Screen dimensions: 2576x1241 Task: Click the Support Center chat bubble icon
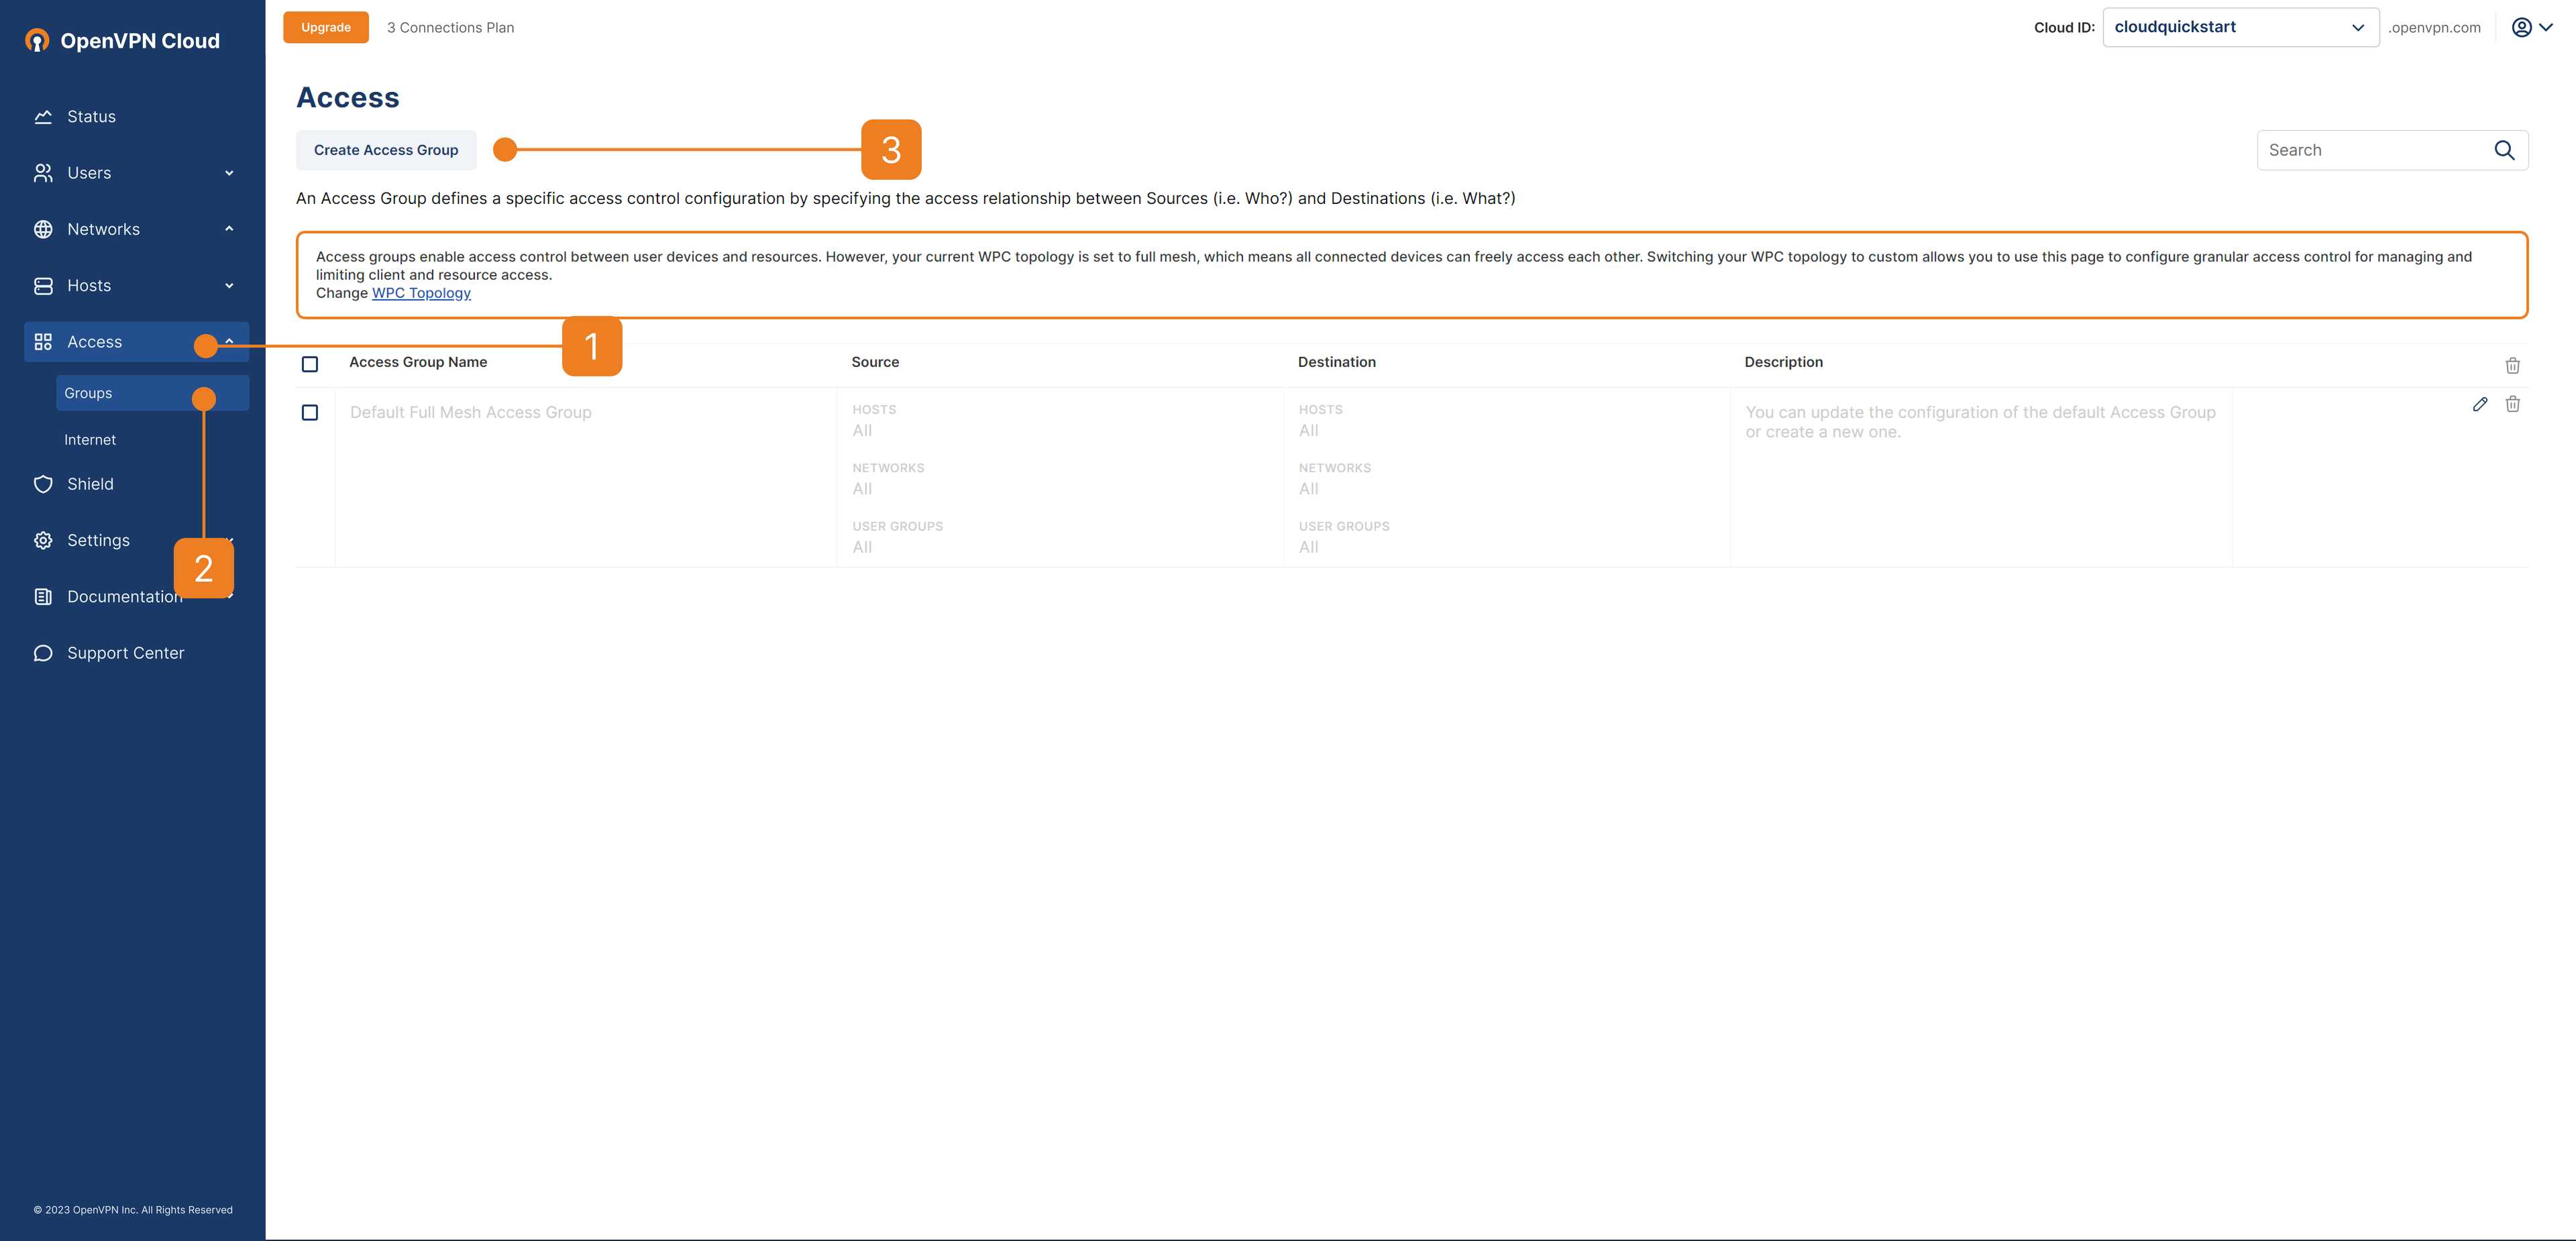click(43, 653)
